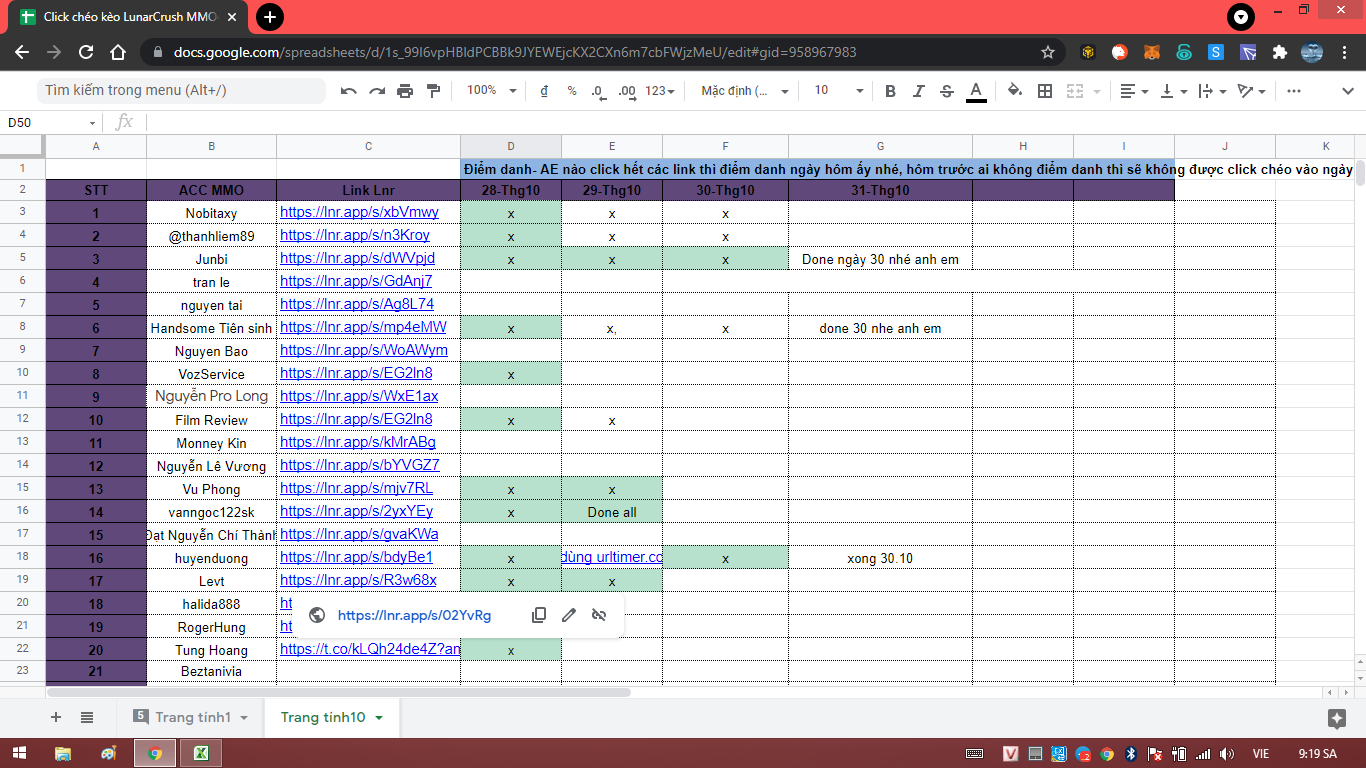
Task: Open the borders tool
Action: 1045,91
